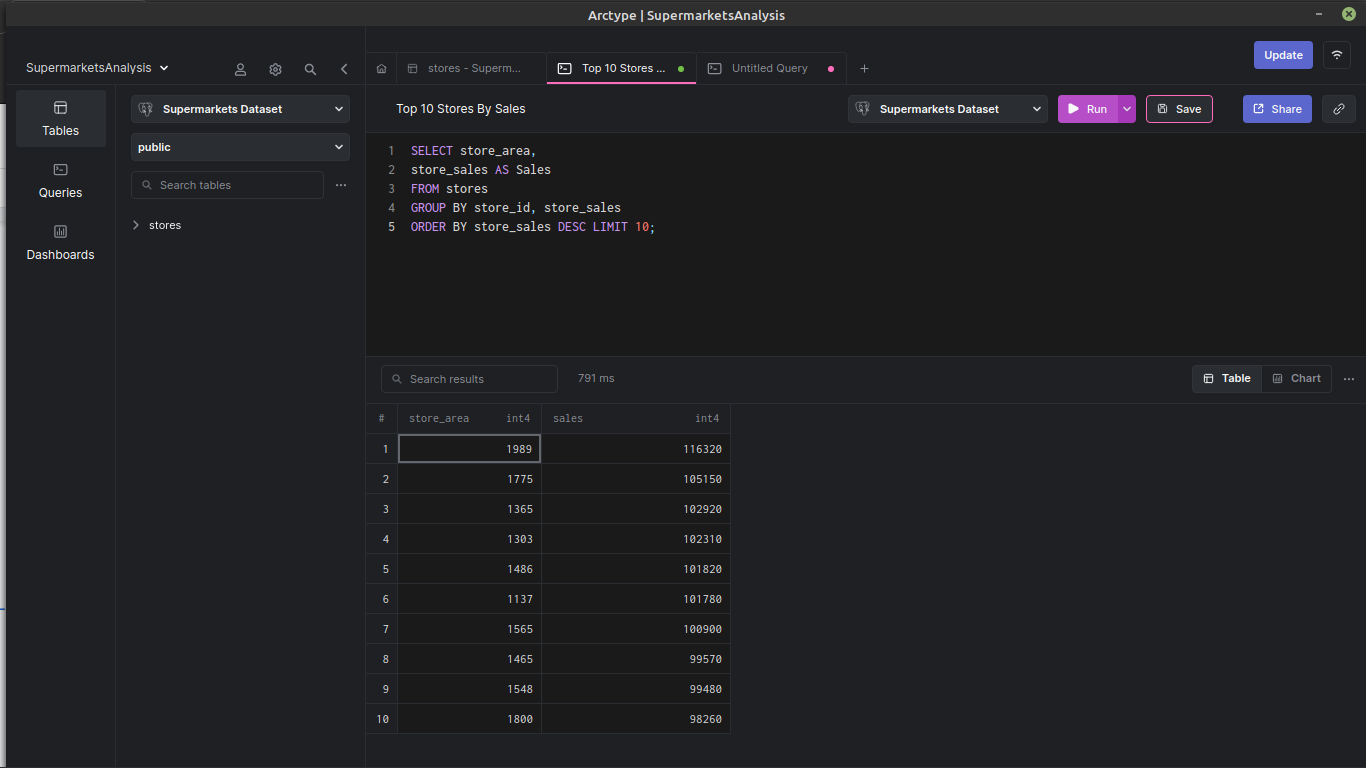Viewport: 1366px width, 768px height.
Task: Open workspace settings via the gear icon
Action: (x=275, y=69)
